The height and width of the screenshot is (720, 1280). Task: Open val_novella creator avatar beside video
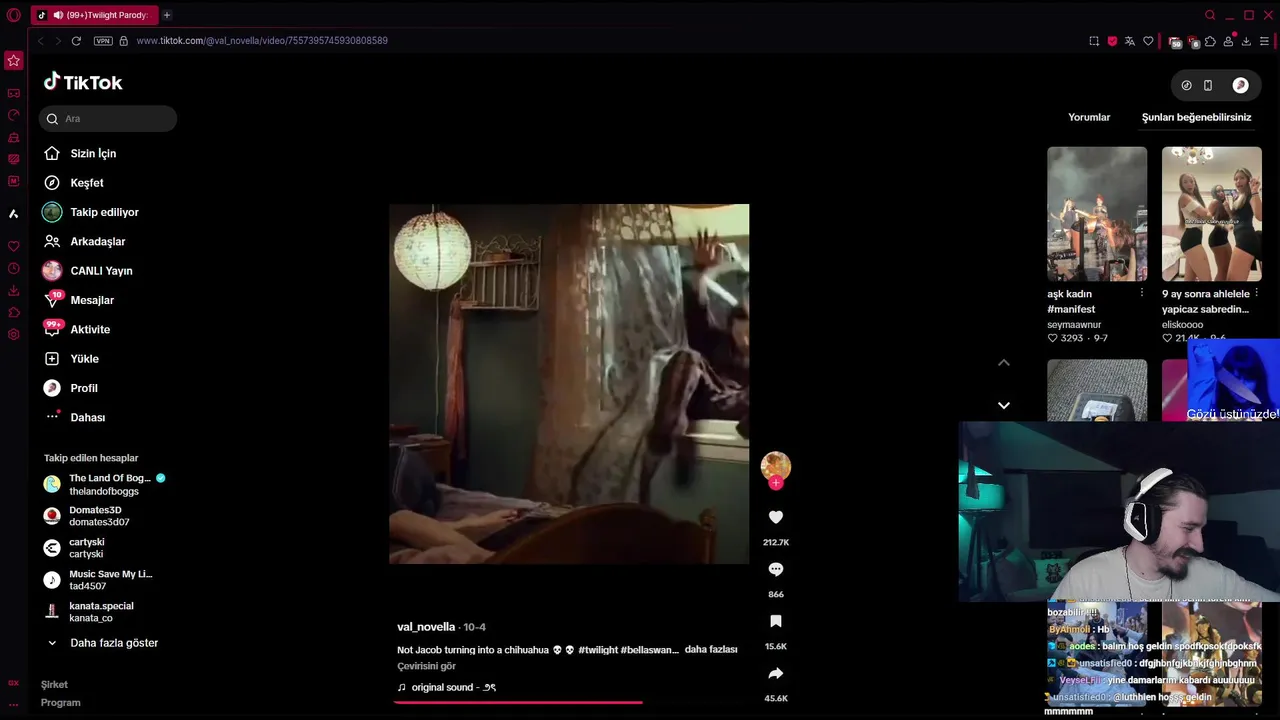pyautogui.click(x=776, y=466)
